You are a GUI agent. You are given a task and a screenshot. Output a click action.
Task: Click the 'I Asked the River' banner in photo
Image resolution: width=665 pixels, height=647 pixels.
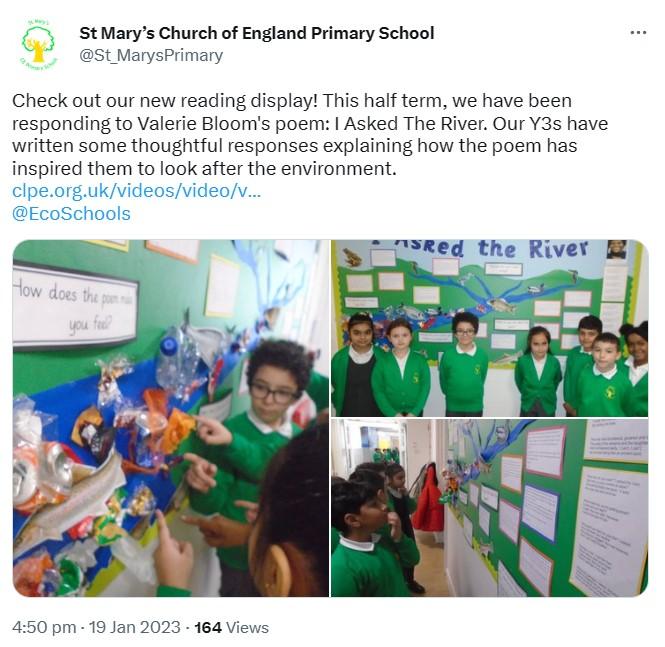(483, 248)
